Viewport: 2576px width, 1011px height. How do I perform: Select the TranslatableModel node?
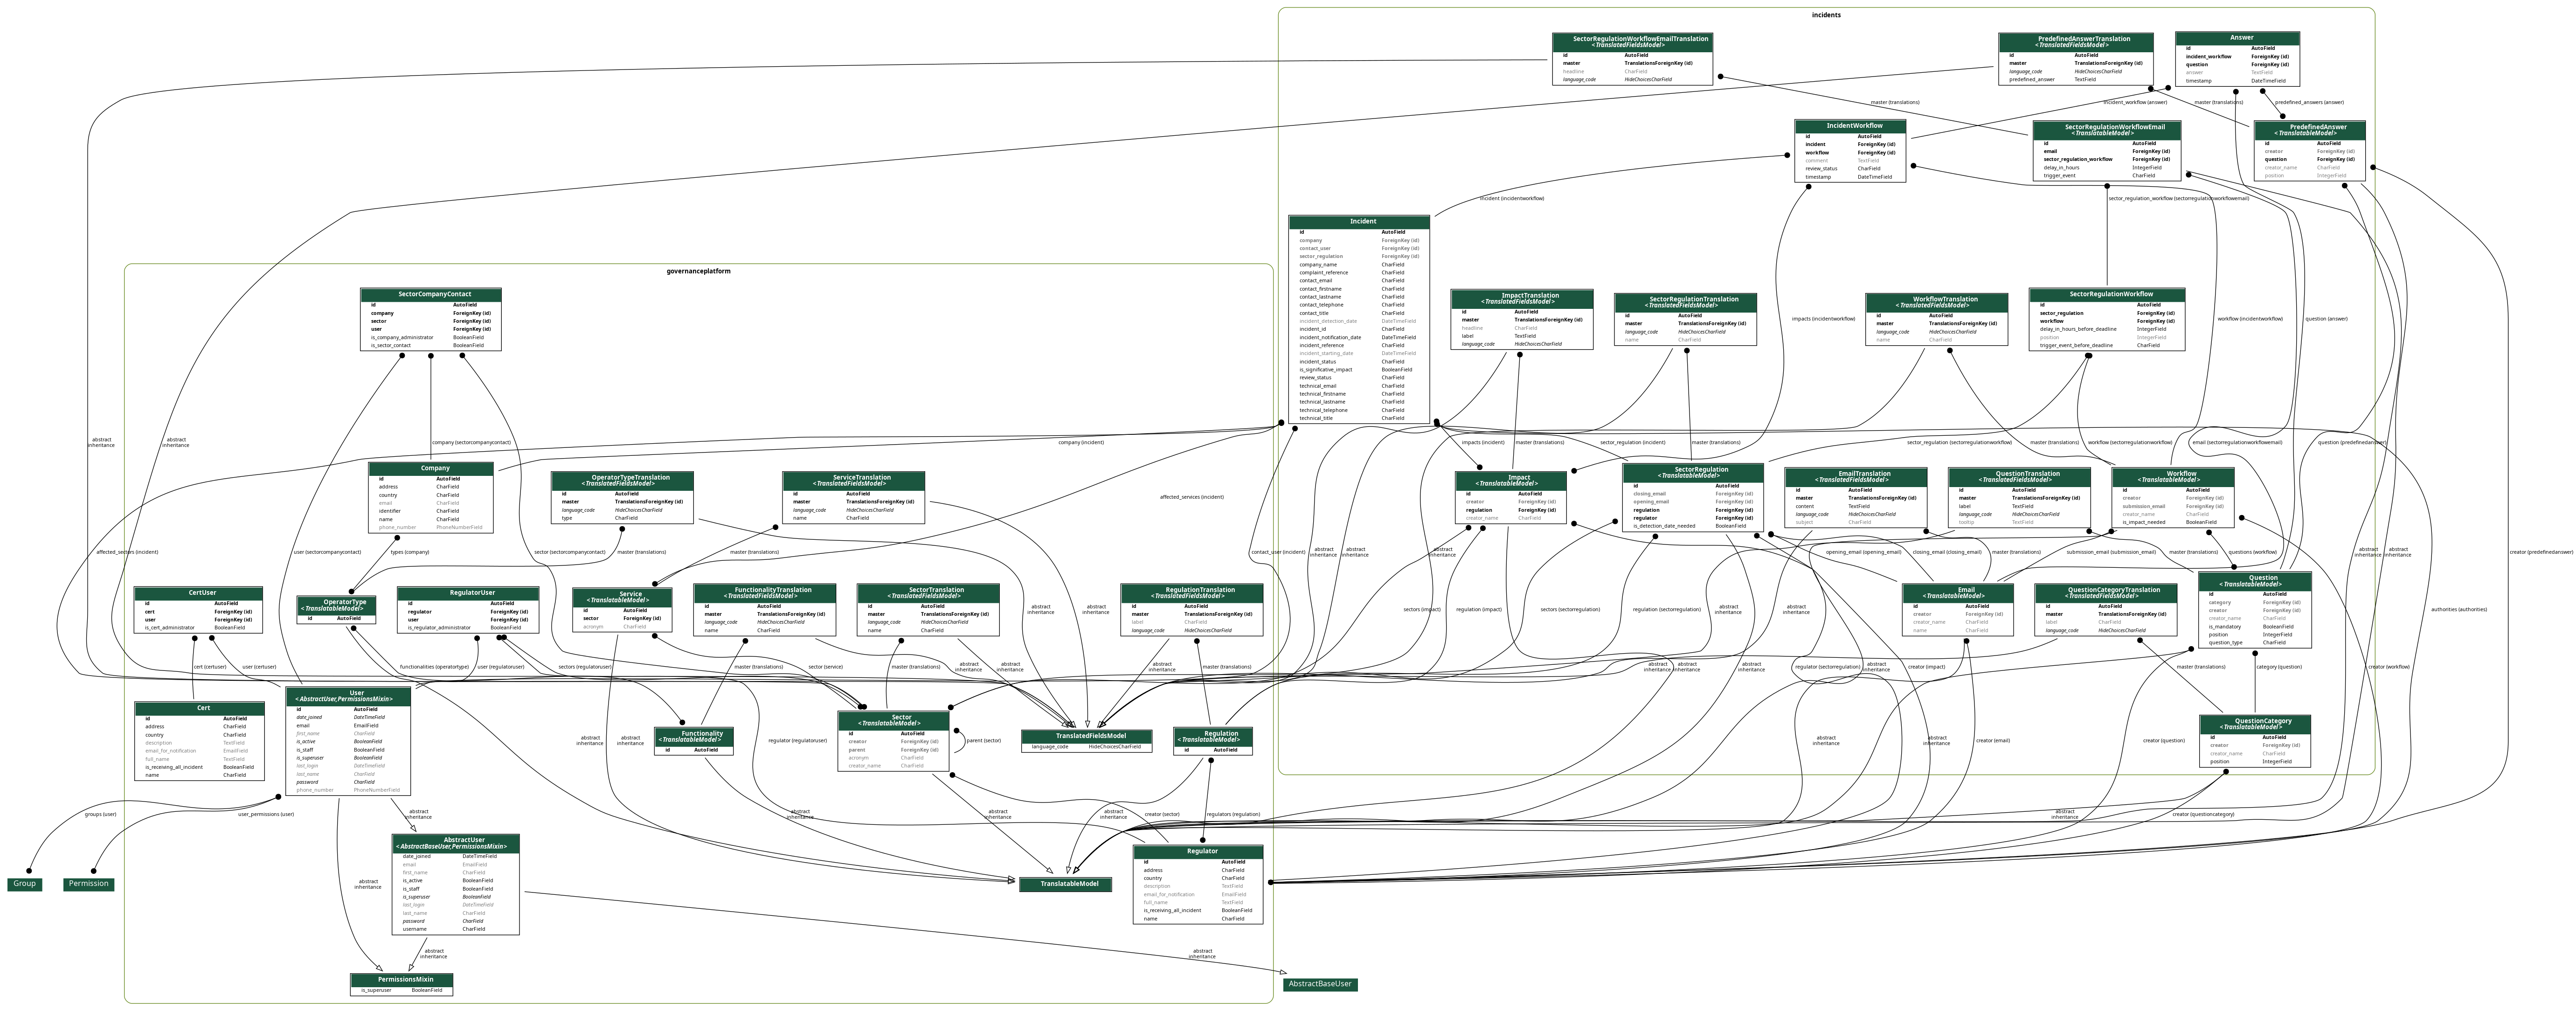pos(1066,884)
